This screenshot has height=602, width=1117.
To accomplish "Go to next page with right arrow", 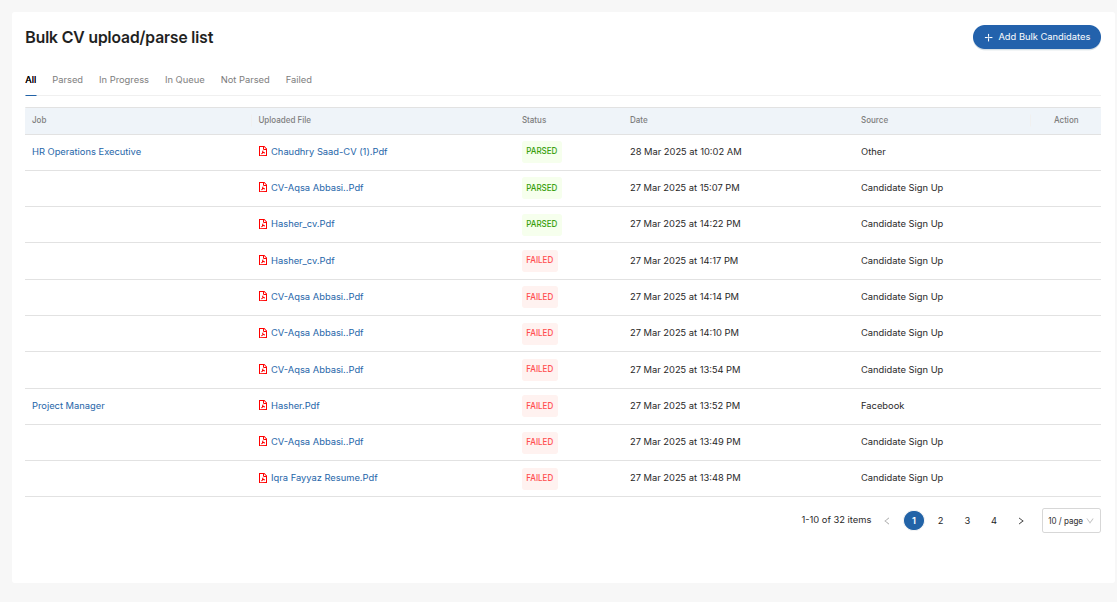I will (x=1021, y=521).
